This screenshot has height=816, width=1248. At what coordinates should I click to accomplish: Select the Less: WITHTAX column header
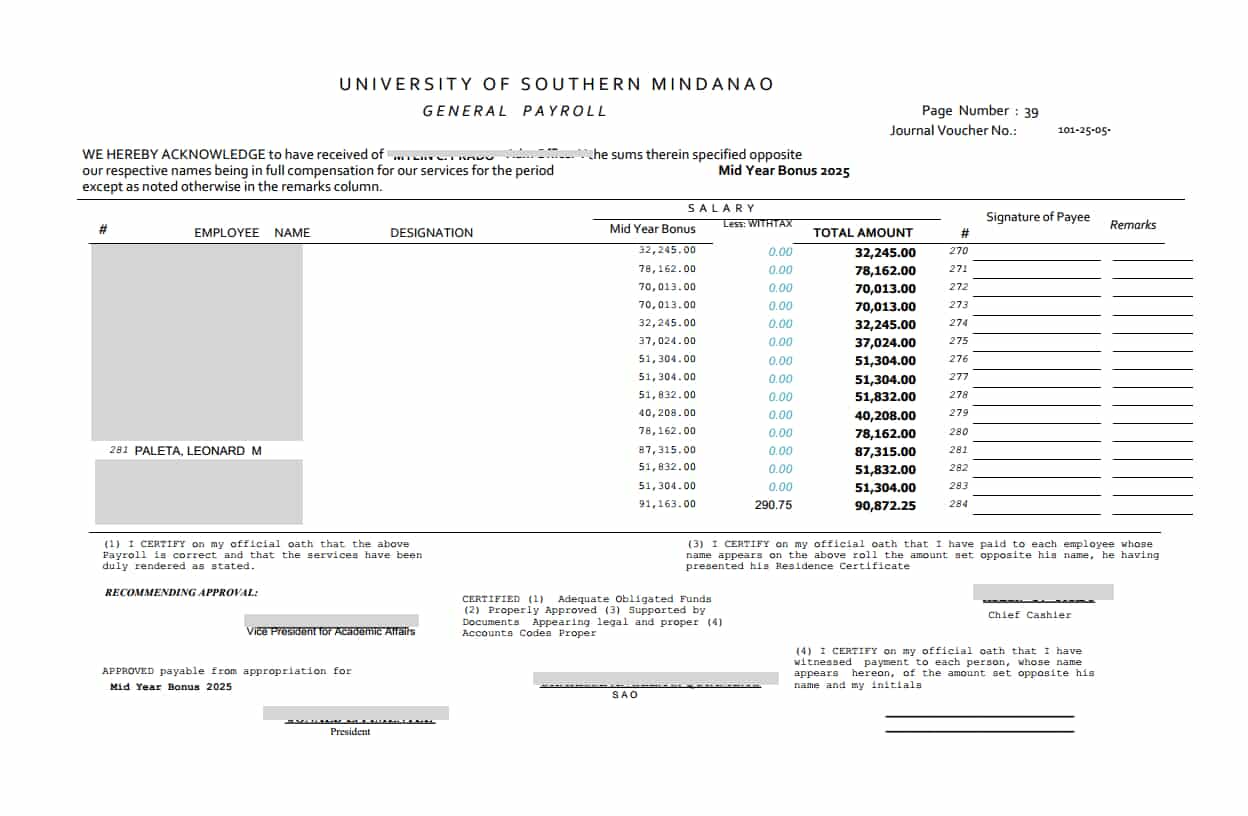(x=757, y=224)
